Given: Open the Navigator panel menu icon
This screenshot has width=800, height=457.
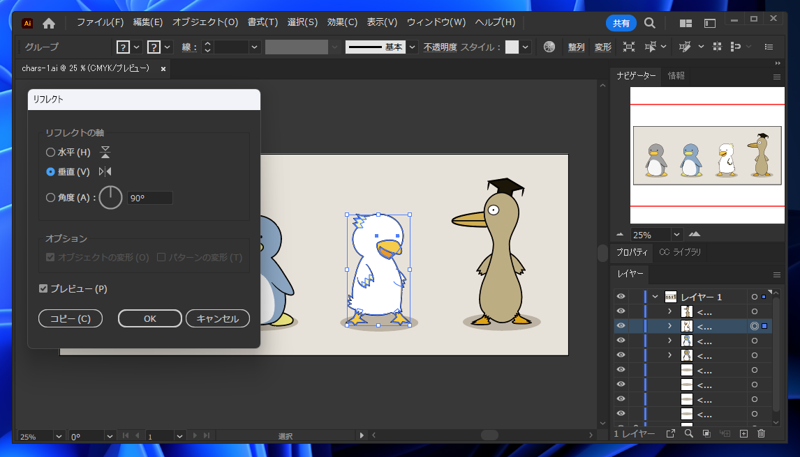Looking at the screenshot, I should 777,77.
